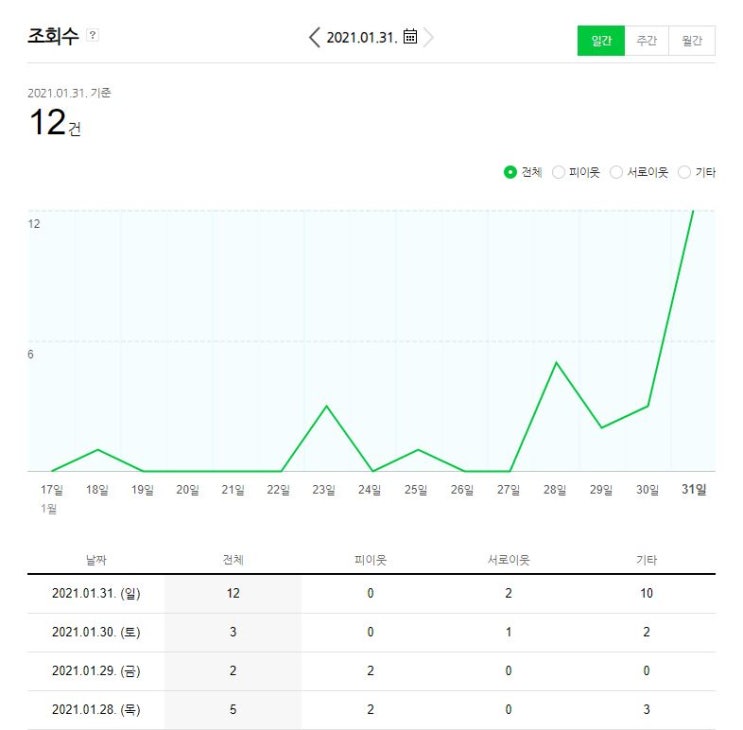The image size is (743, 730).
Task: Select the 서로이웃 radio button
Action: [x=616, y=172]
